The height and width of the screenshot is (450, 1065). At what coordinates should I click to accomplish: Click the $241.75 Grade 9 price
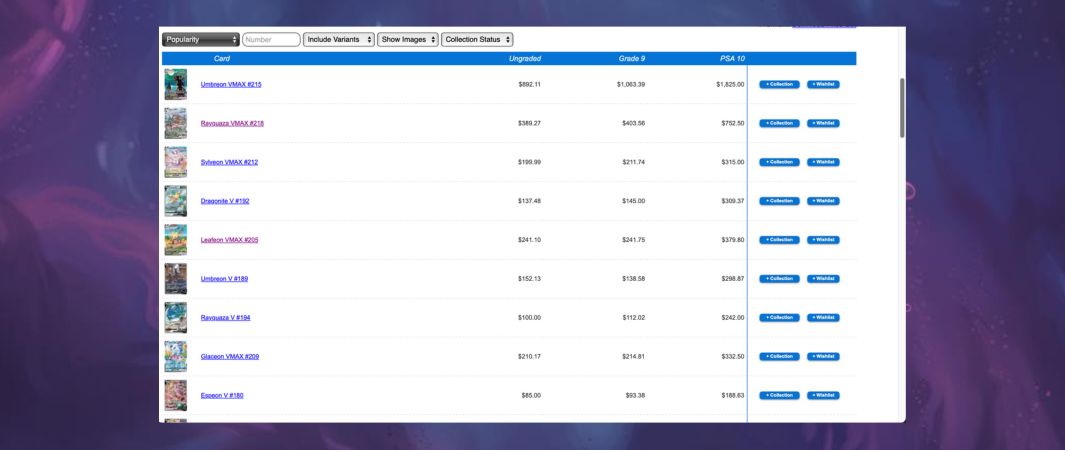coord(634,240)
